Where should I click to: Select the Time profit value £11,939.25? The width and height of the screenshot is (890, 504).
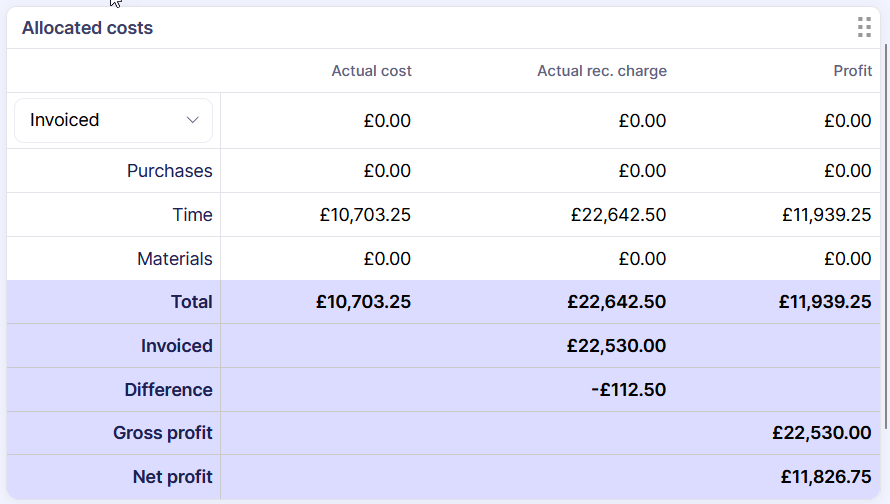826,215
